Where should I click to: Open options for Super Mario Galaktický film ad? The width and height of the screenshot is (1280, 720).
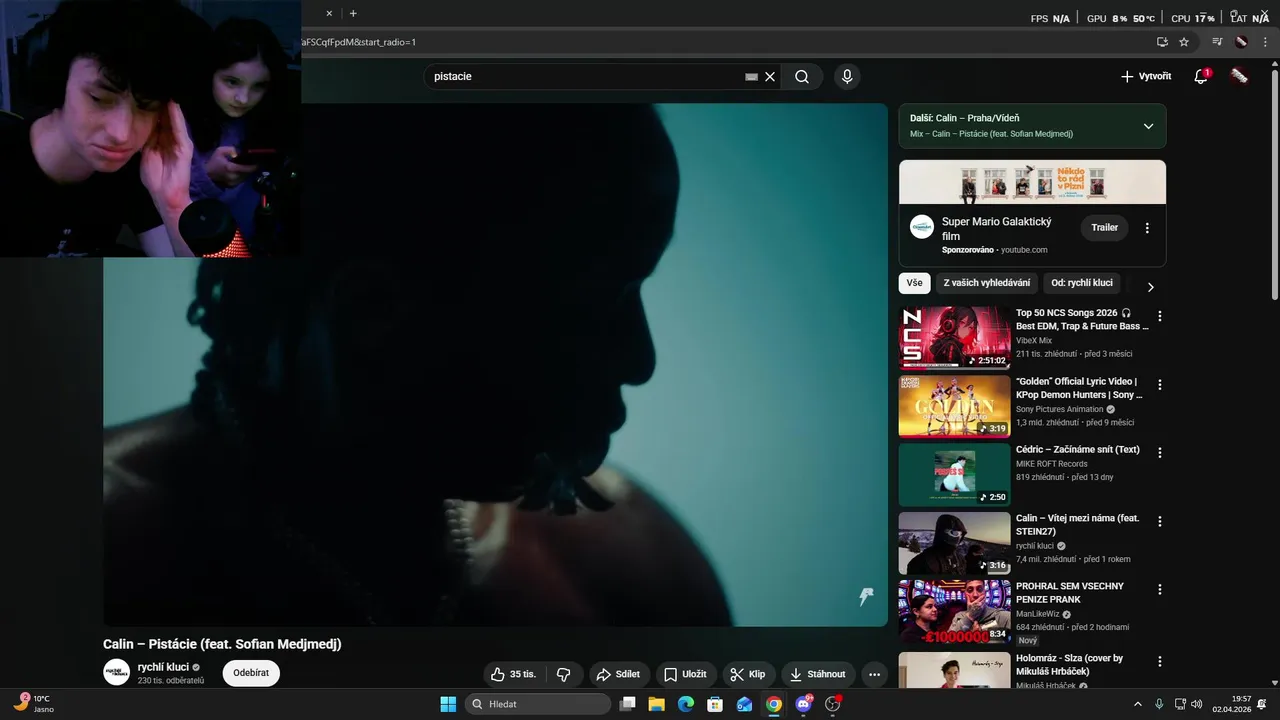(x=1147, y=228)
